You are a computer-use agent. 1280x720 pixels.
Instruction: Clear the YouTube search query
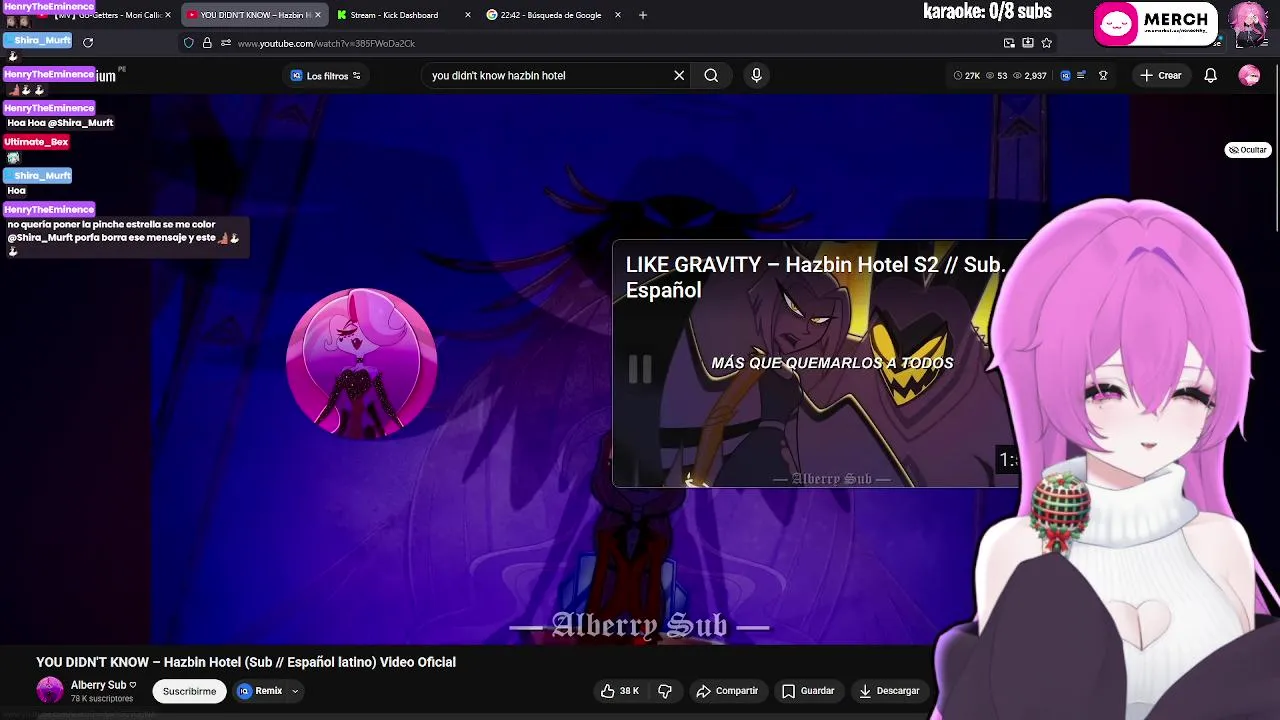[679, 75]
